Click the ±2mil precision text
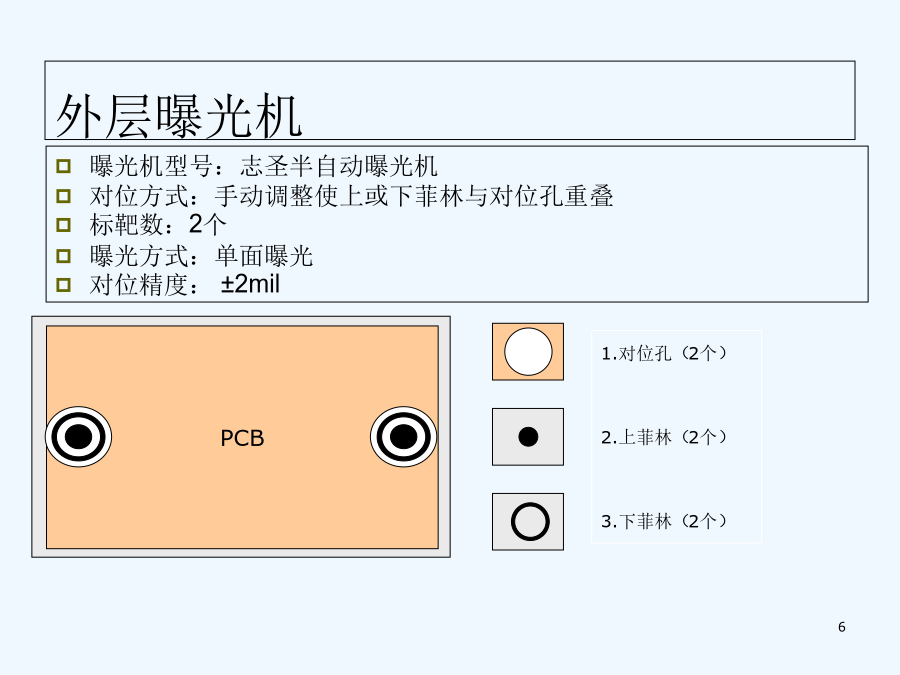 coord(250,284)
